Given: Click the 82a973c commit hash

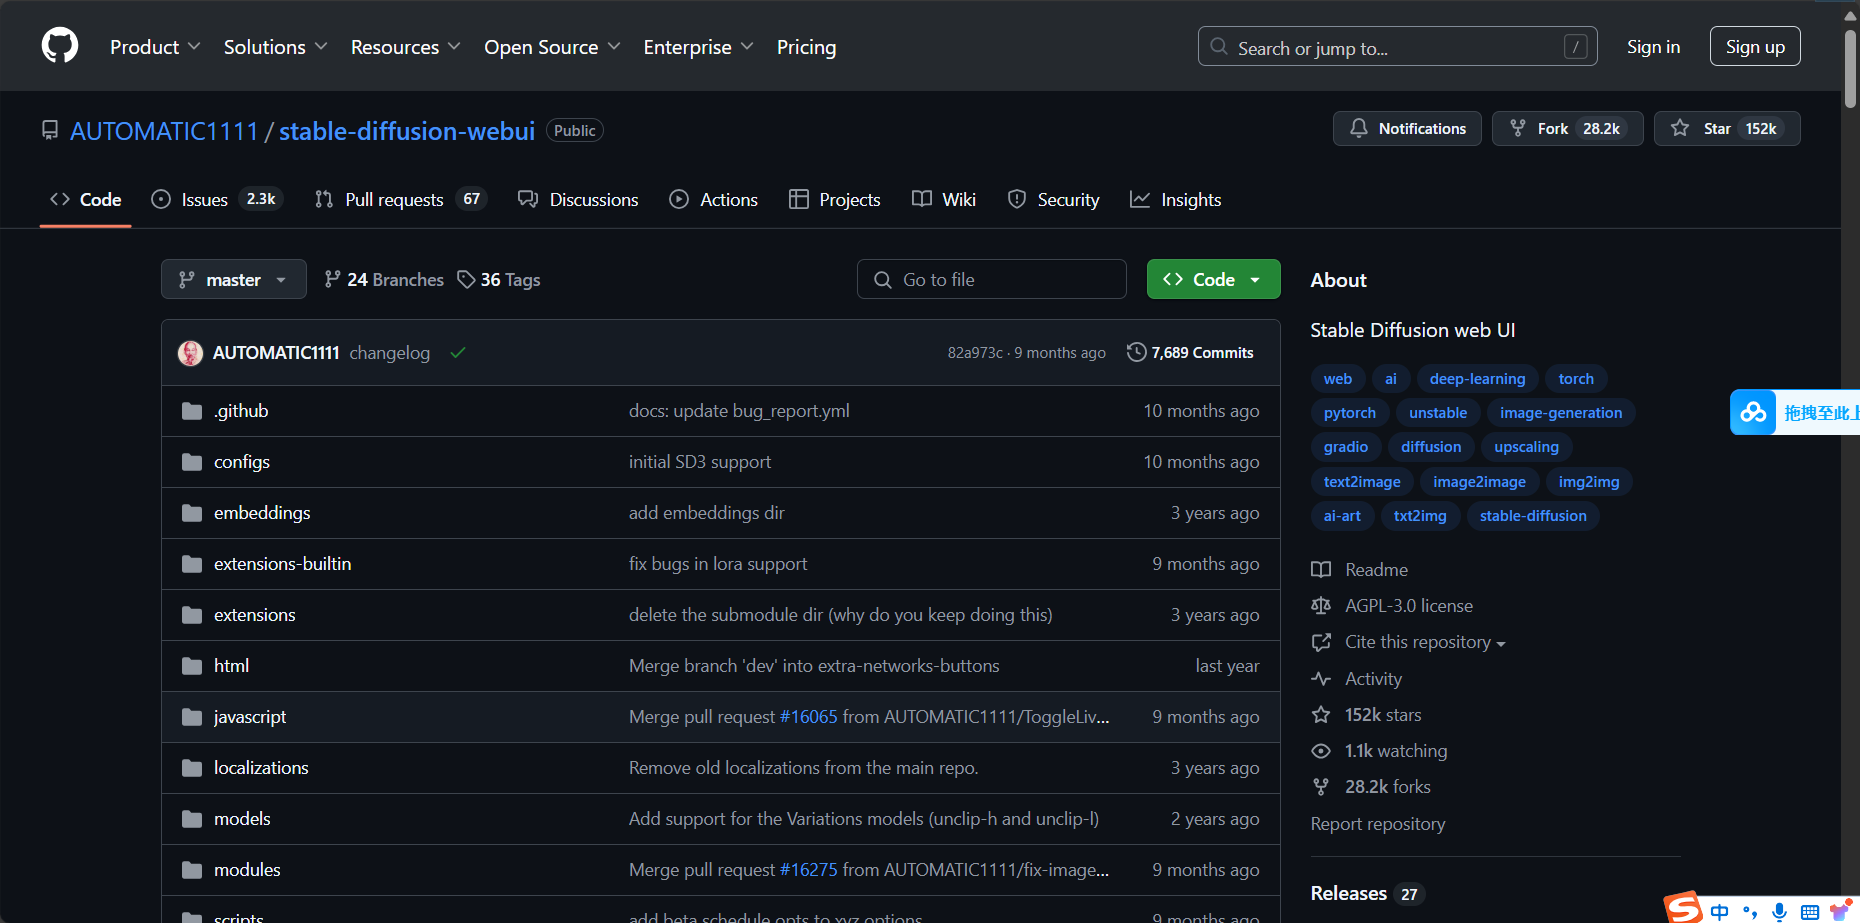Looking at the screenshot, I should pos(975,353).
